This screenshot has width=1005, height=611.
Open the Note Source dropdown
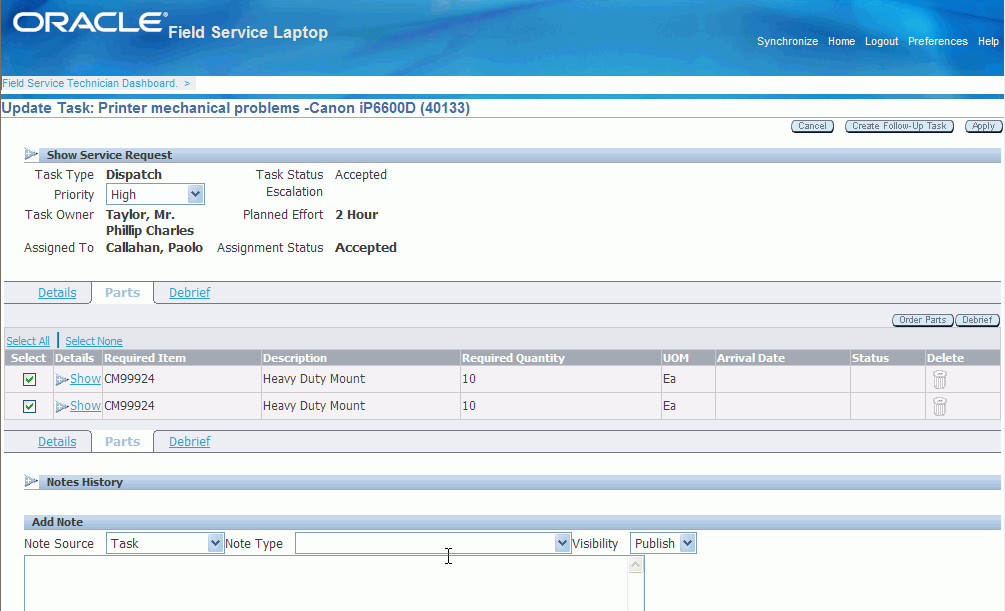(x=215, y=544)
